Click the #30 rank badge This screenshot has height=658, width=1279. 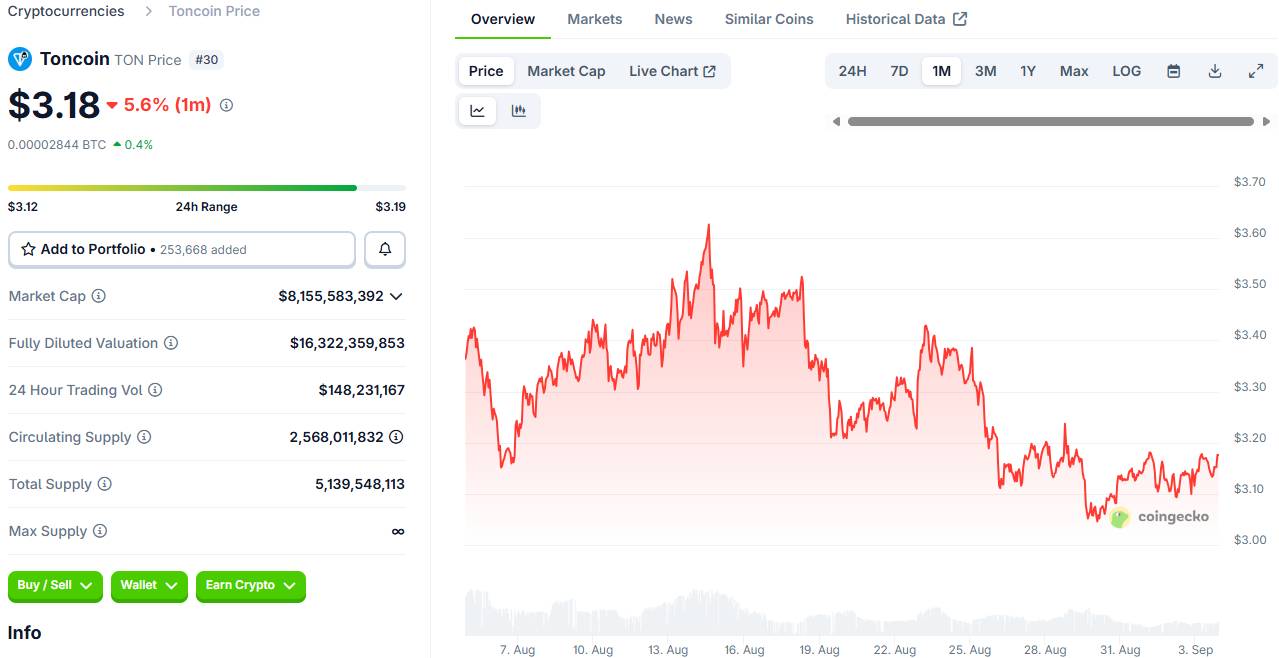click(x=206, y=59)
